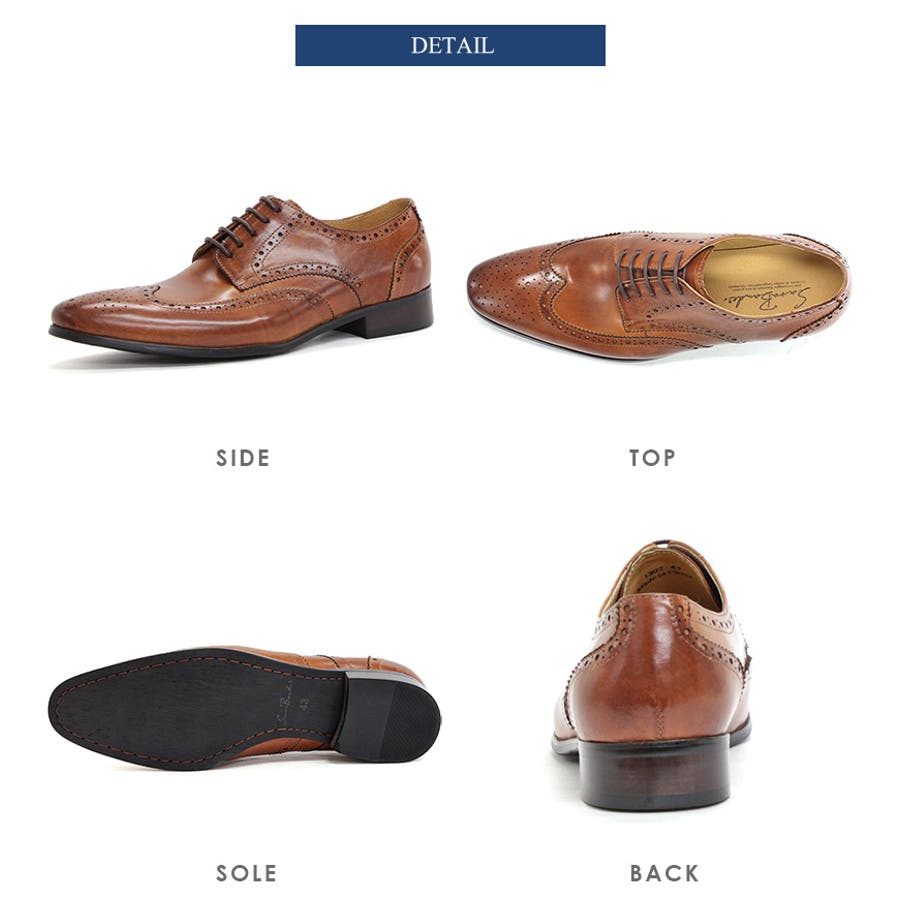
Task: Click the stacked heel in back view
Action: 653,771
